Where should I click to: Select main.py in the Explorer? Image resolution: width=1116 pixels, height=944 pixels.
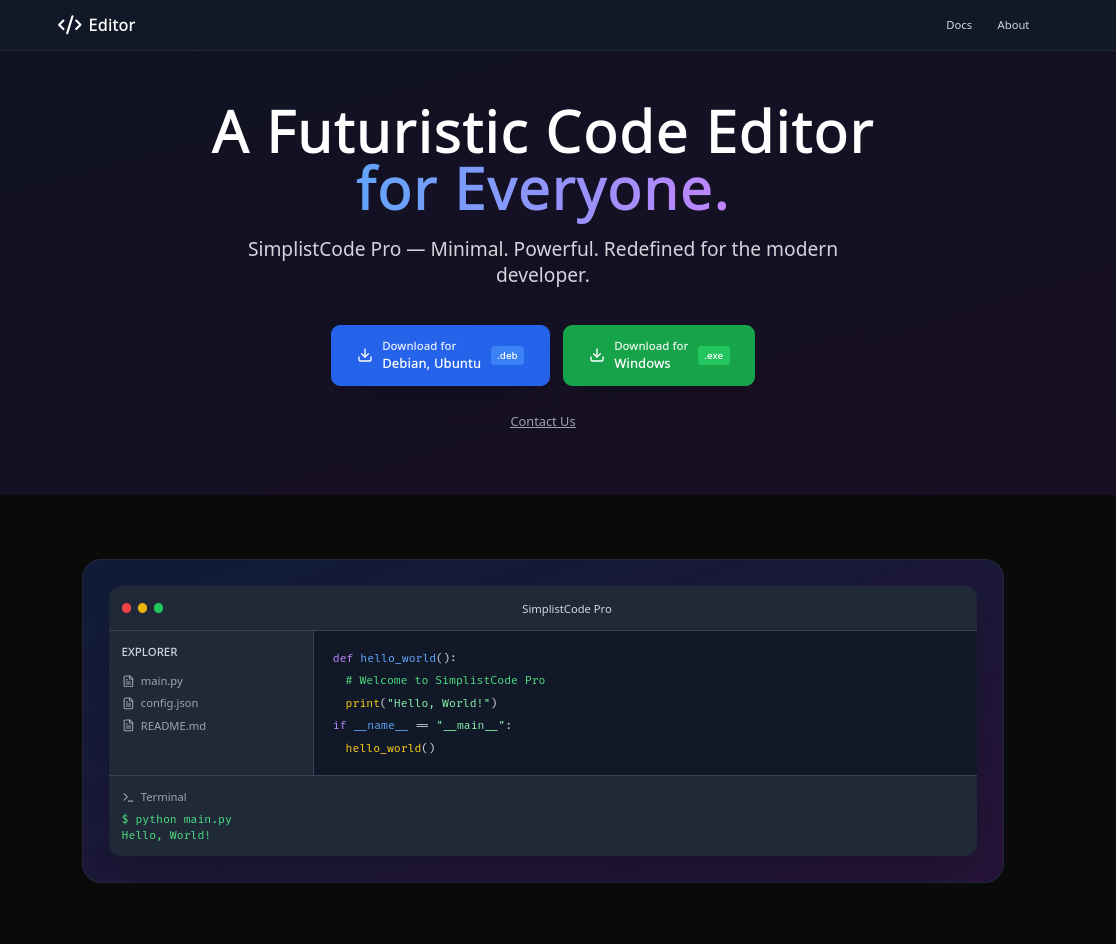tap(161, 681)
